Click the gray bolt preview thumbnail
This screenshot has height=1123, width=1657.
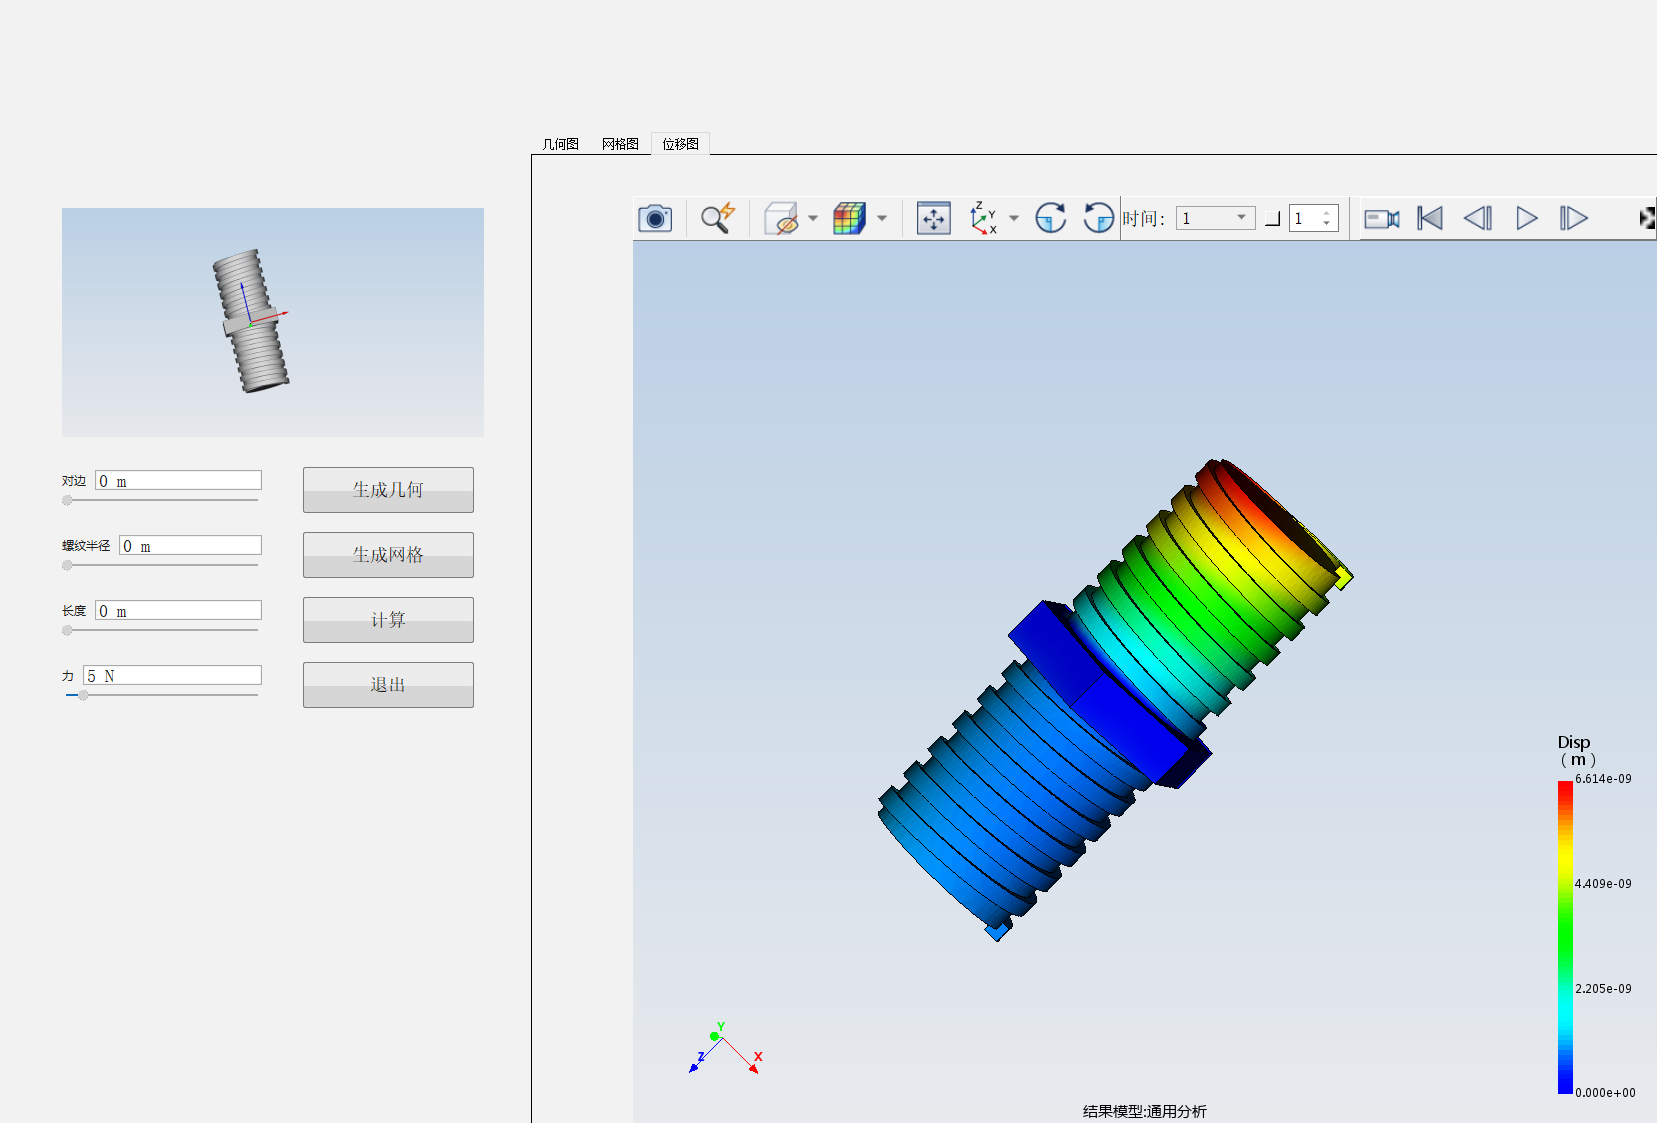[273, 322]
